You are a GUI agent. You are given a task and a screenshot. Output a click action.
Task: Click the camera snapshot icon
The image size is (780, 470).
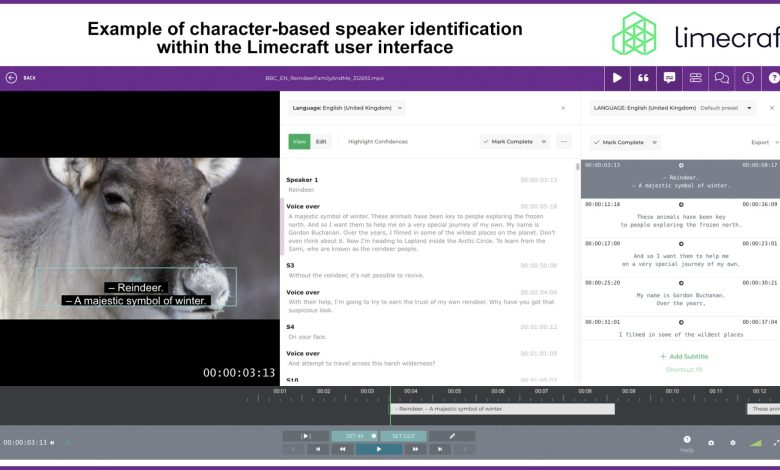(711, 442)
